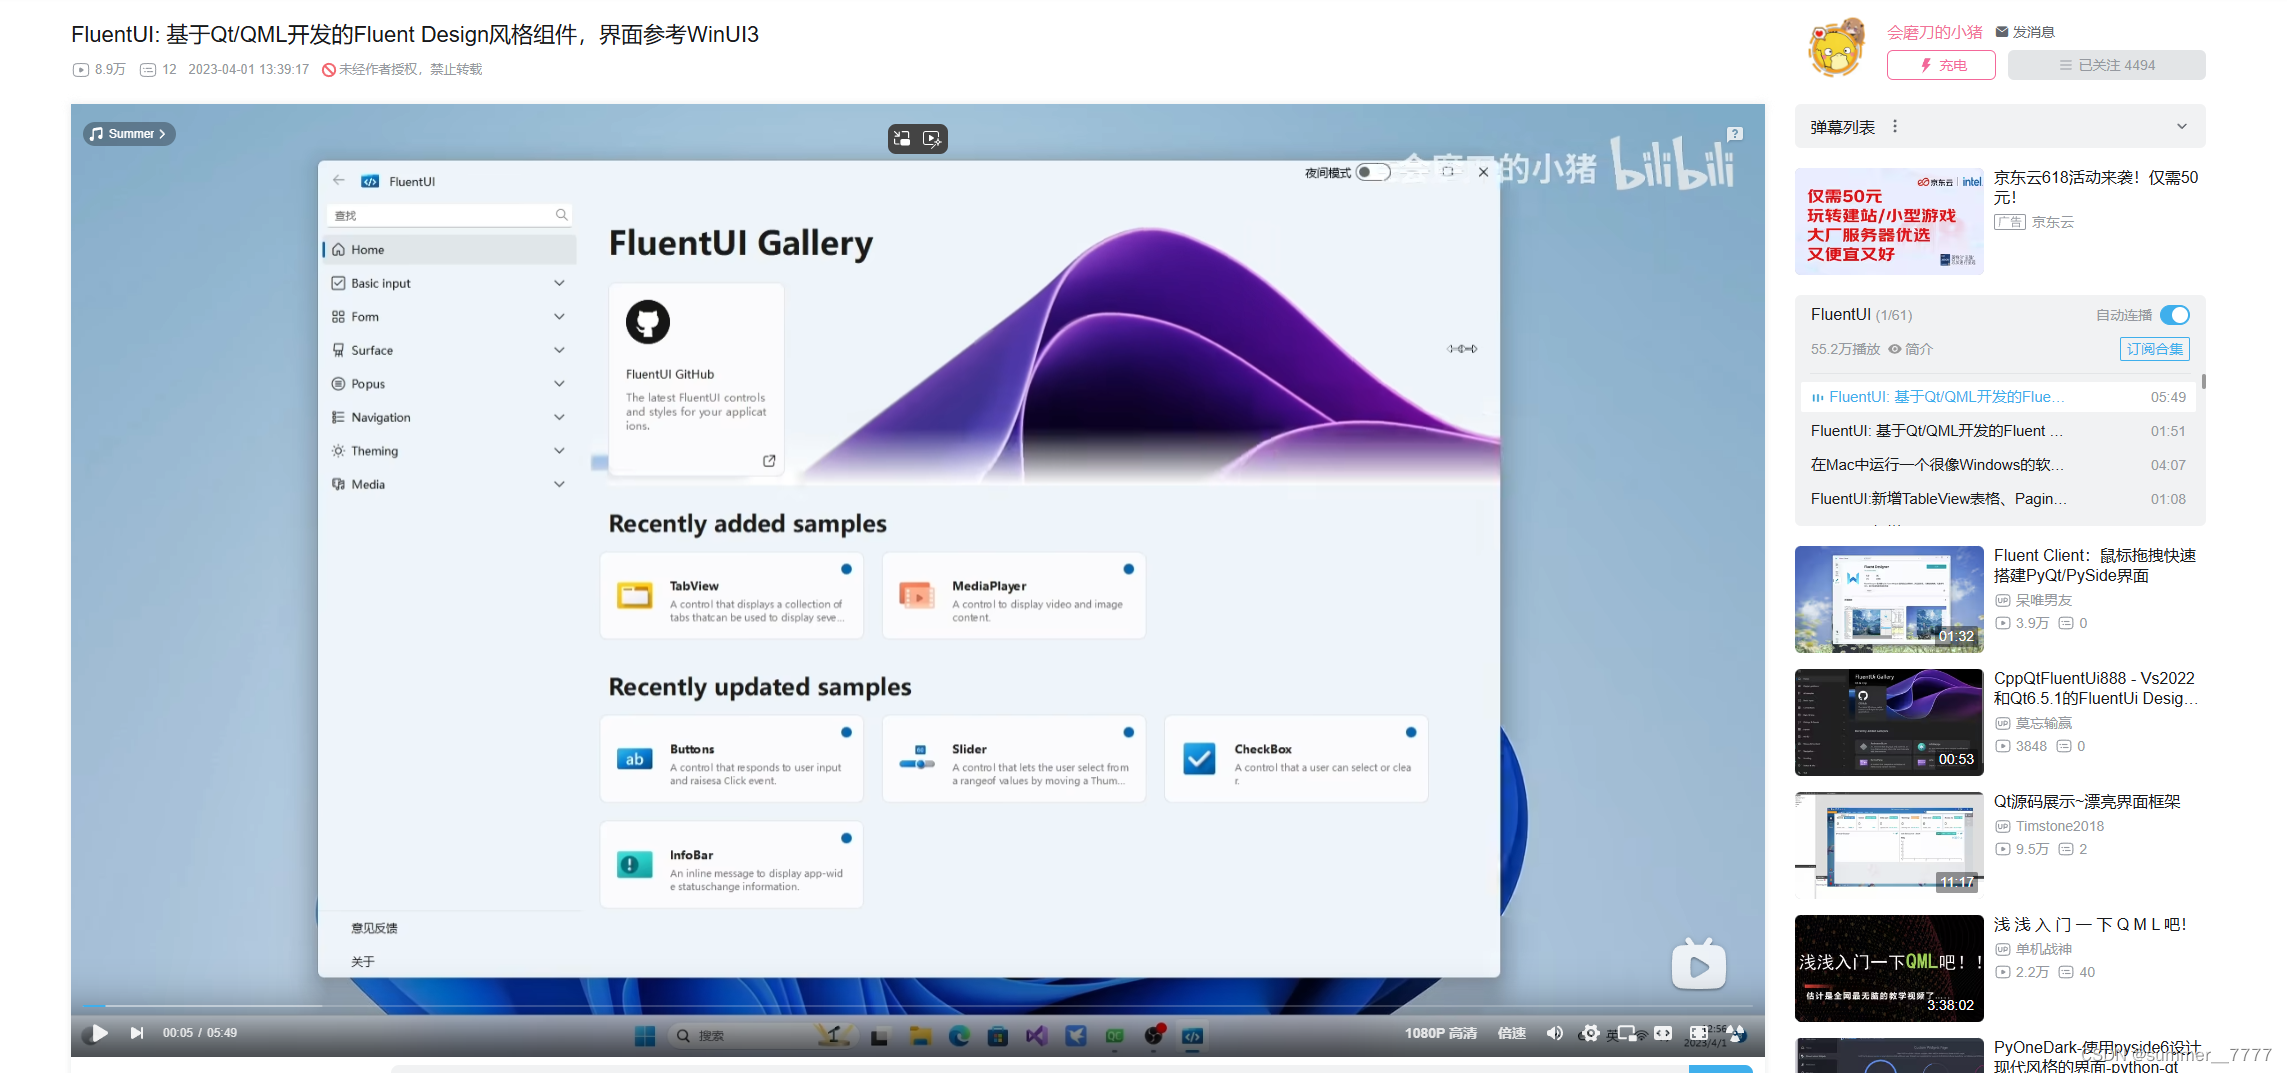Viewport: 2287px width, 1073px height.
Task: Click 发消息 to message the uploader
Action: coord(2025,32)
